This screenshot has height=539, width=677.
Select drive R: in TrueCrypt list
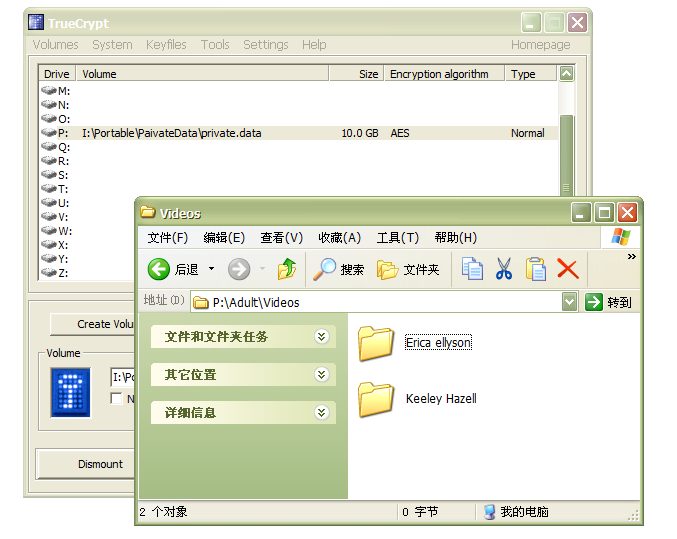pos(55,161)
